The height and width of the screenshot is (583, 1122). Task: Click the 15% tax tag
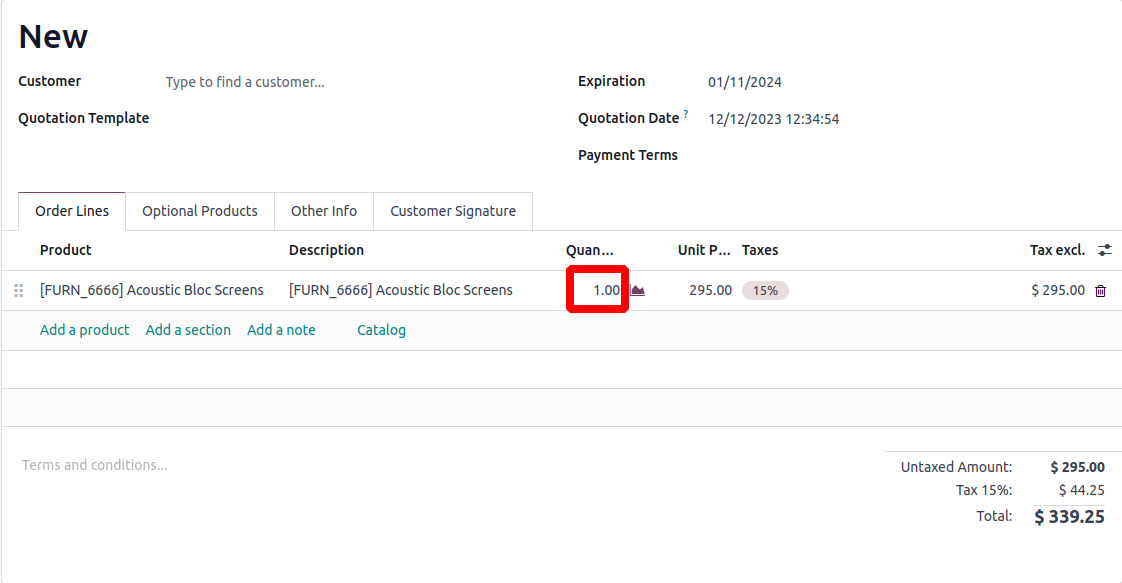[765, 291]
